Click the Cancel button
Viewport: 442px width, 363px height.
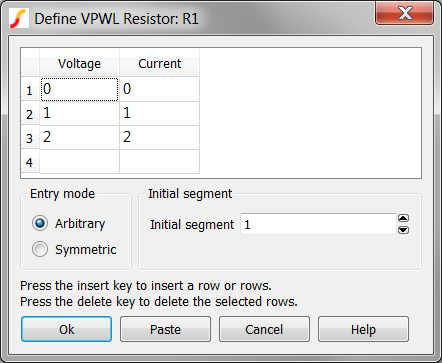point(264,329)
